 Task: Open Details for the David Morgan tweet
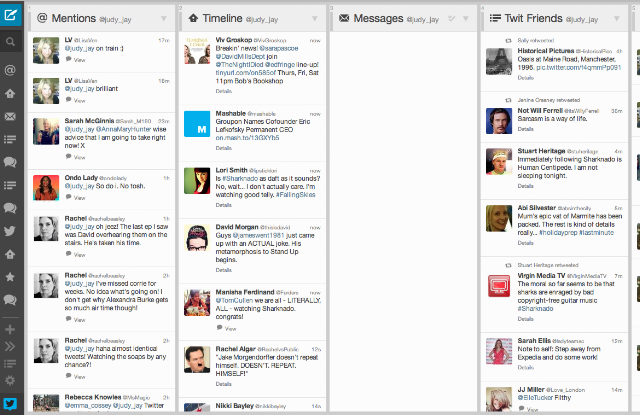(x=224, y=270)
